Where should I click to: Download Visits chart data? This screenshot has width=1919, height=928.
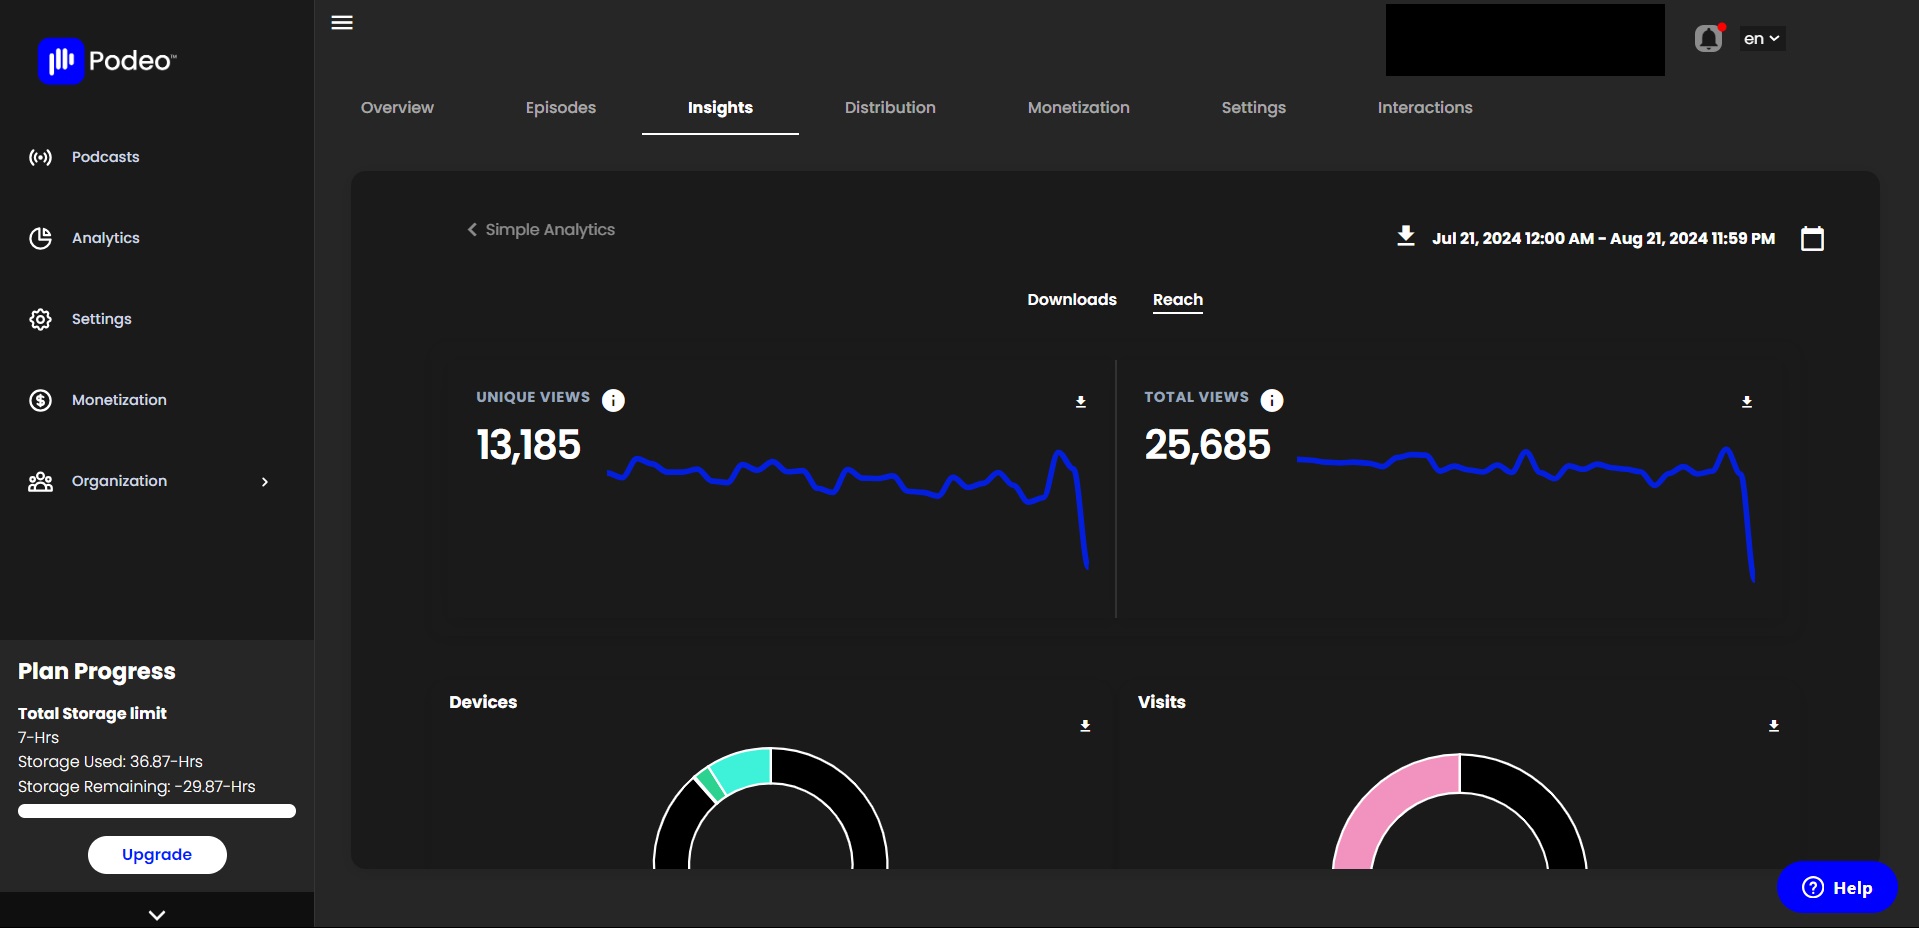tap(1774, 726)
